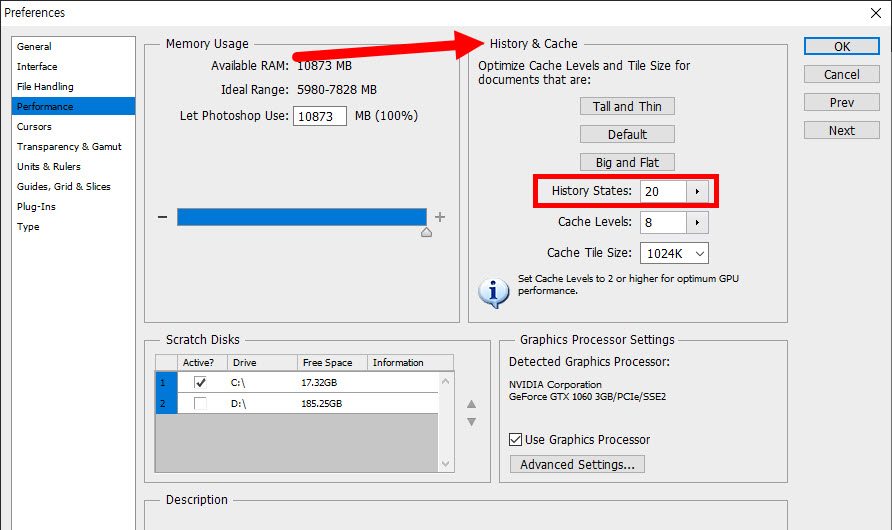Open Transparency & Gamut preferences
Screen dimensions: 892x530
69,146
